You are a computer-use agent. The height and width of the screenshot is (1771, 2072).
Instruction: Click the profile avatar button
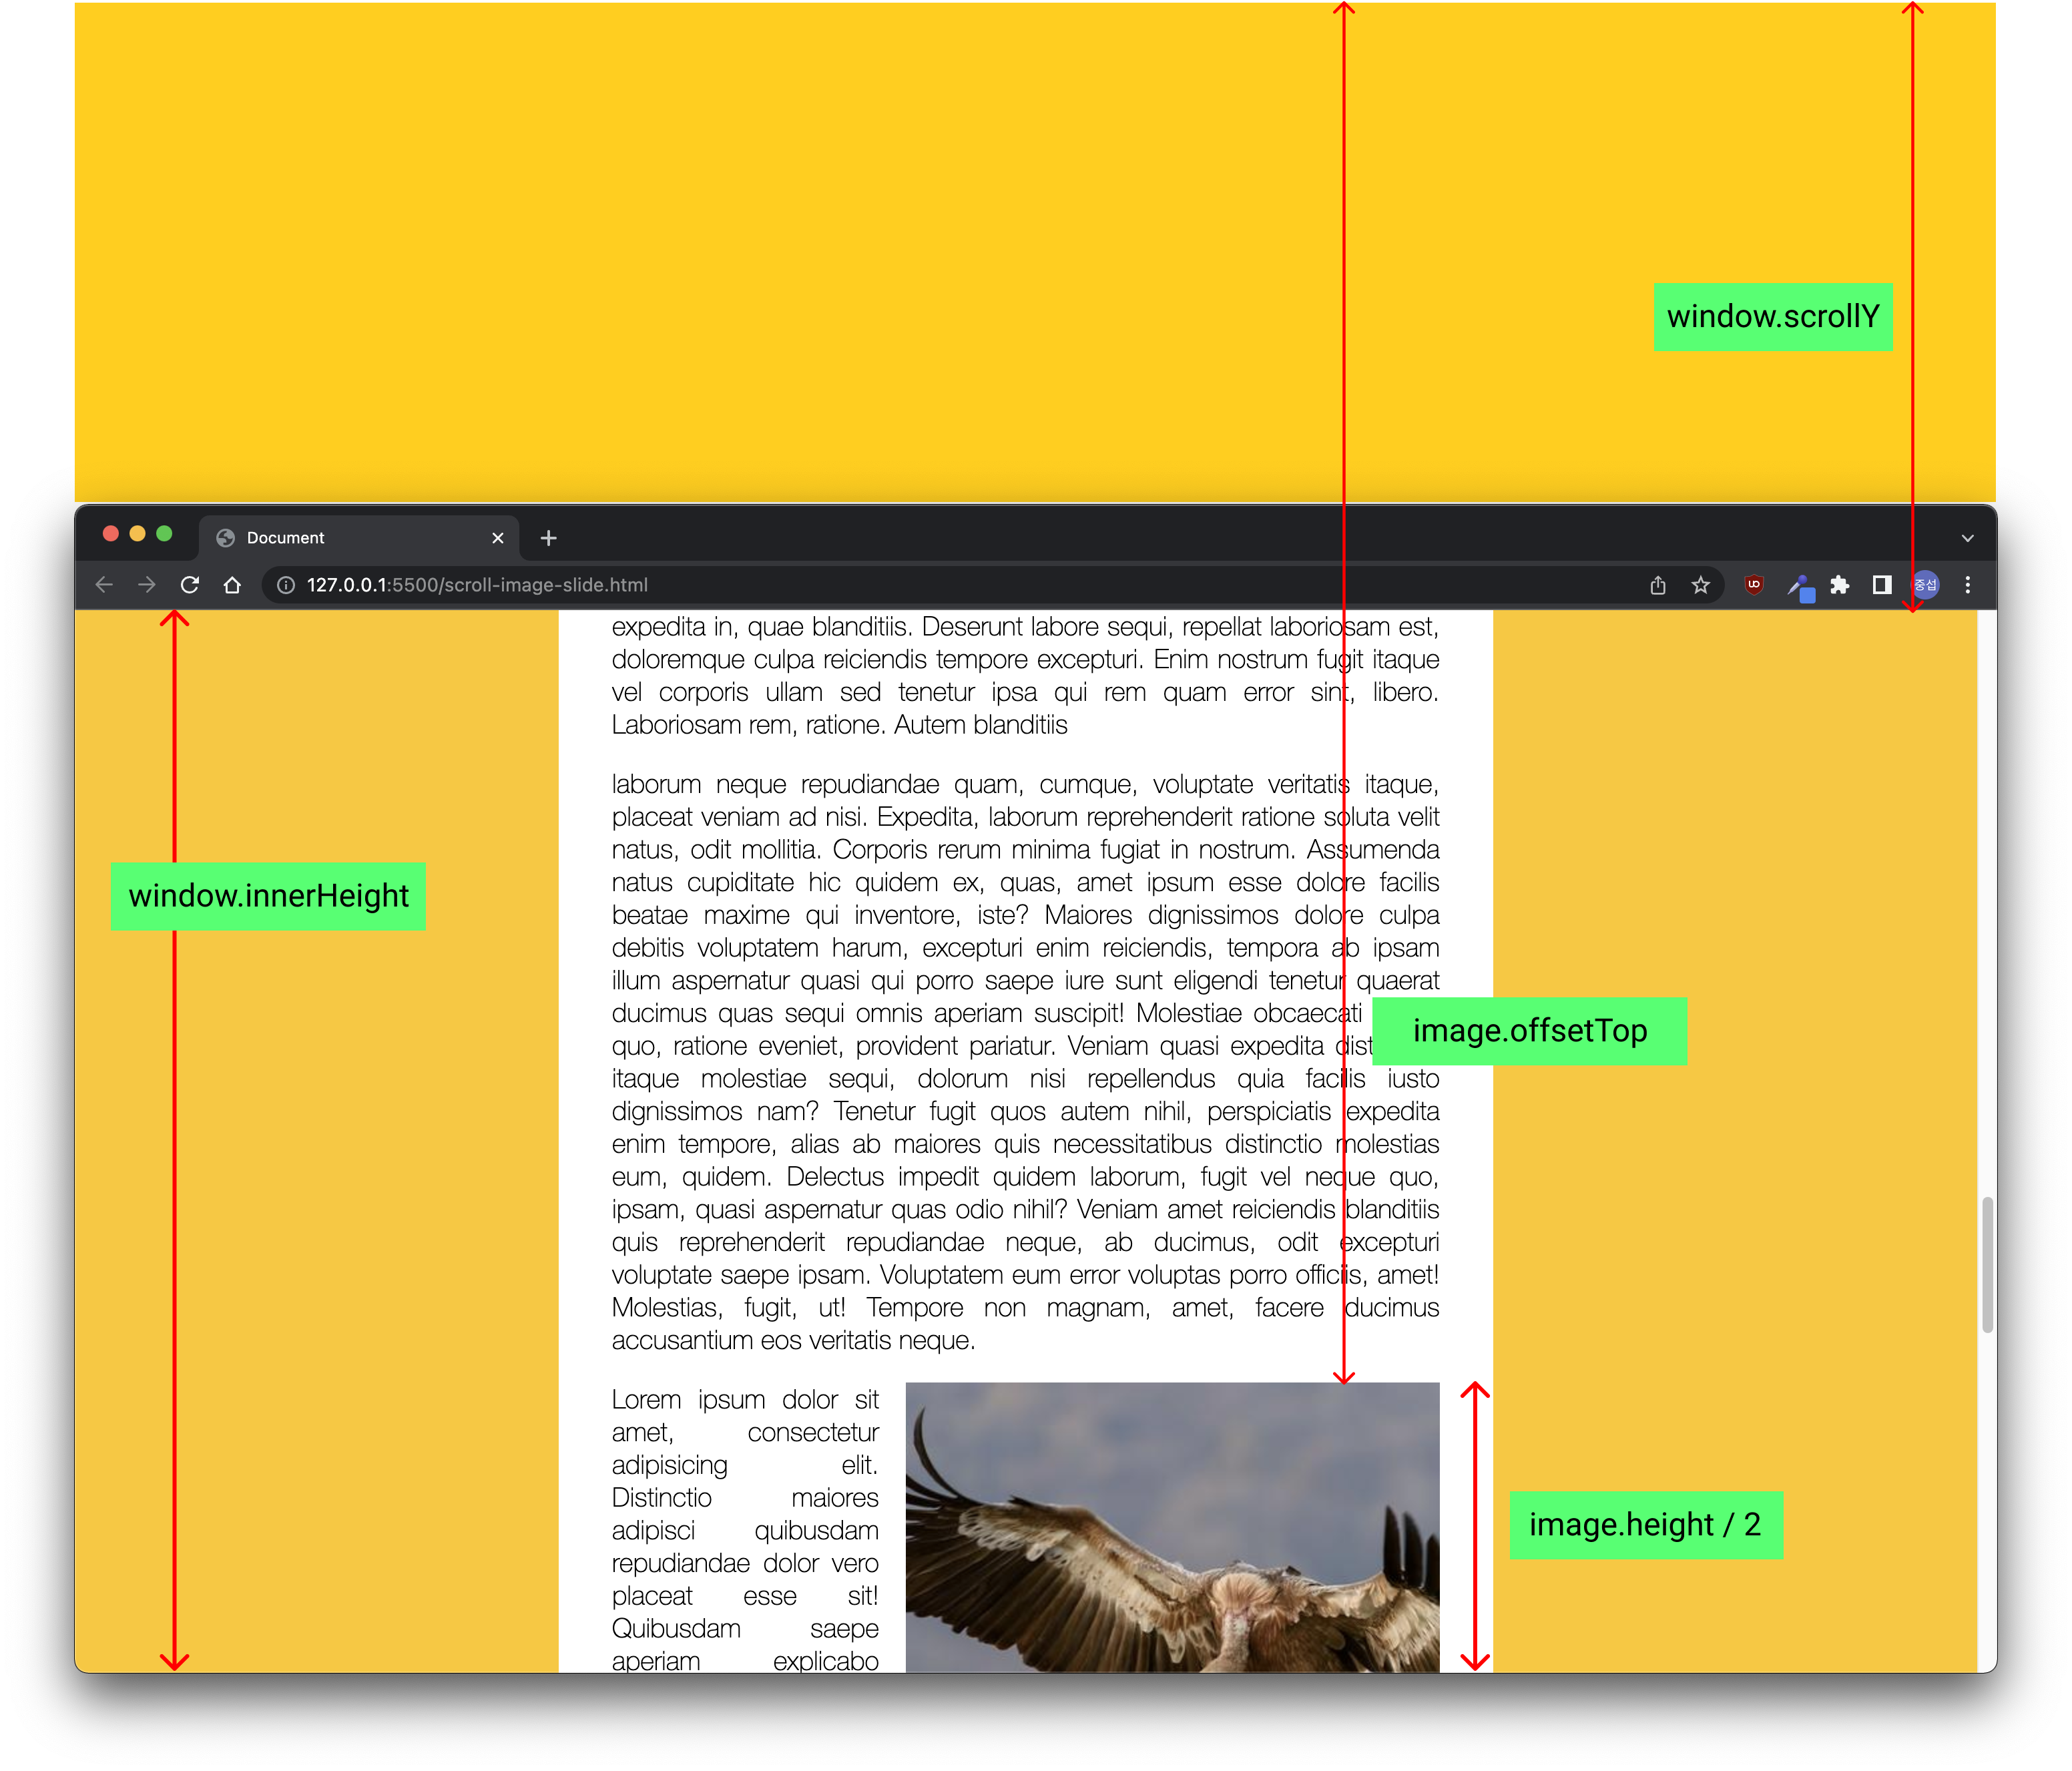point(1926,585)
